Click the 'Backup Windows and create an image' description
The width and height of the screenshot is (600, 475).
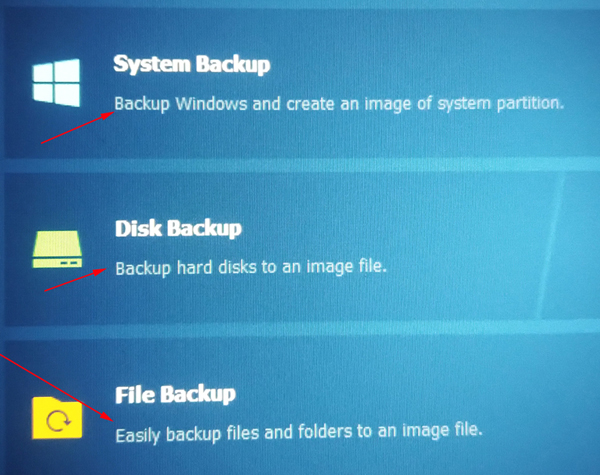339,104
